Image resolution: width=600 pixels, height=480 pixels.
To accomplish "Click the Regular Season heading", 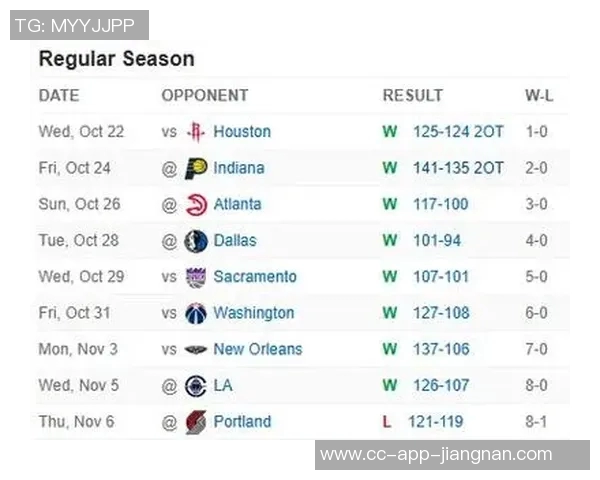I will pyautogui.click(x=116, y=59).
